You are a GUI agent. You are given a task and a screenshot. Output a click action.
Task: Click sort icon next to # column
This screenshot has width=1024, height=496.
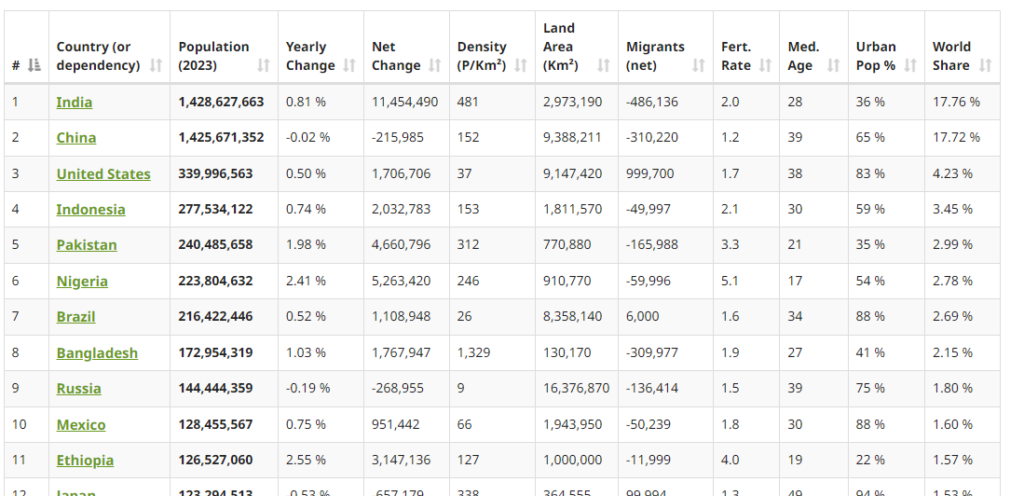35,65
